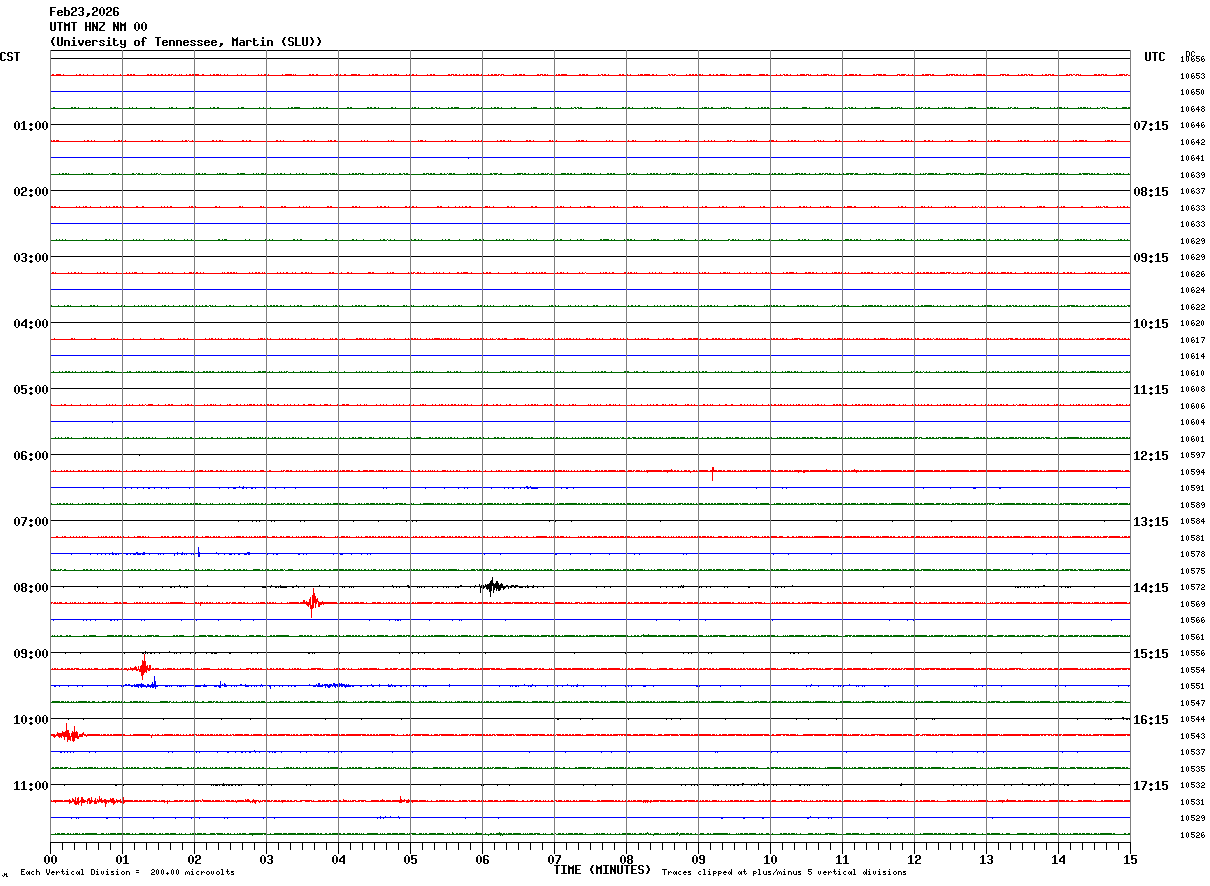Image resolution: width=1210 pixels, height=886 pixels.
Task: Click the DC offset value 10646
Action: tap(1192, 126)
